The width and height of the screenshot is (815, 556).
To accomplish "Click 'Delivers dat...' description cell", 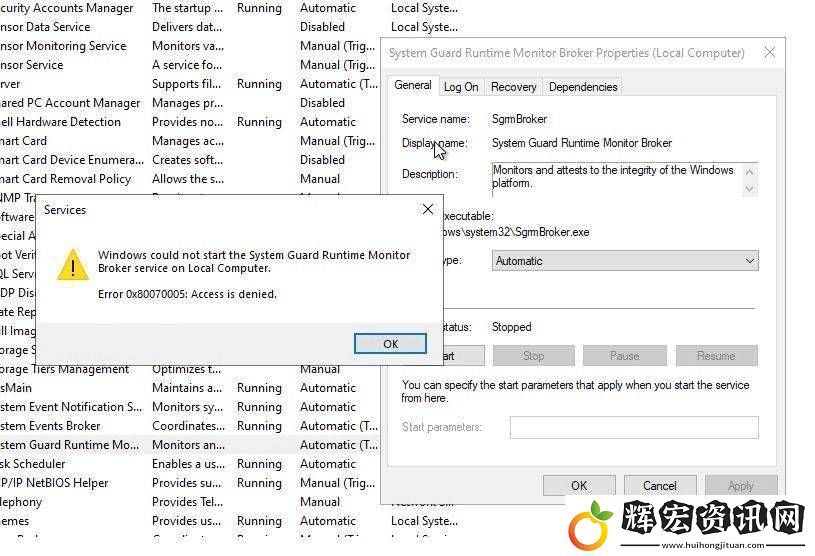I will (x=187, y=27).
